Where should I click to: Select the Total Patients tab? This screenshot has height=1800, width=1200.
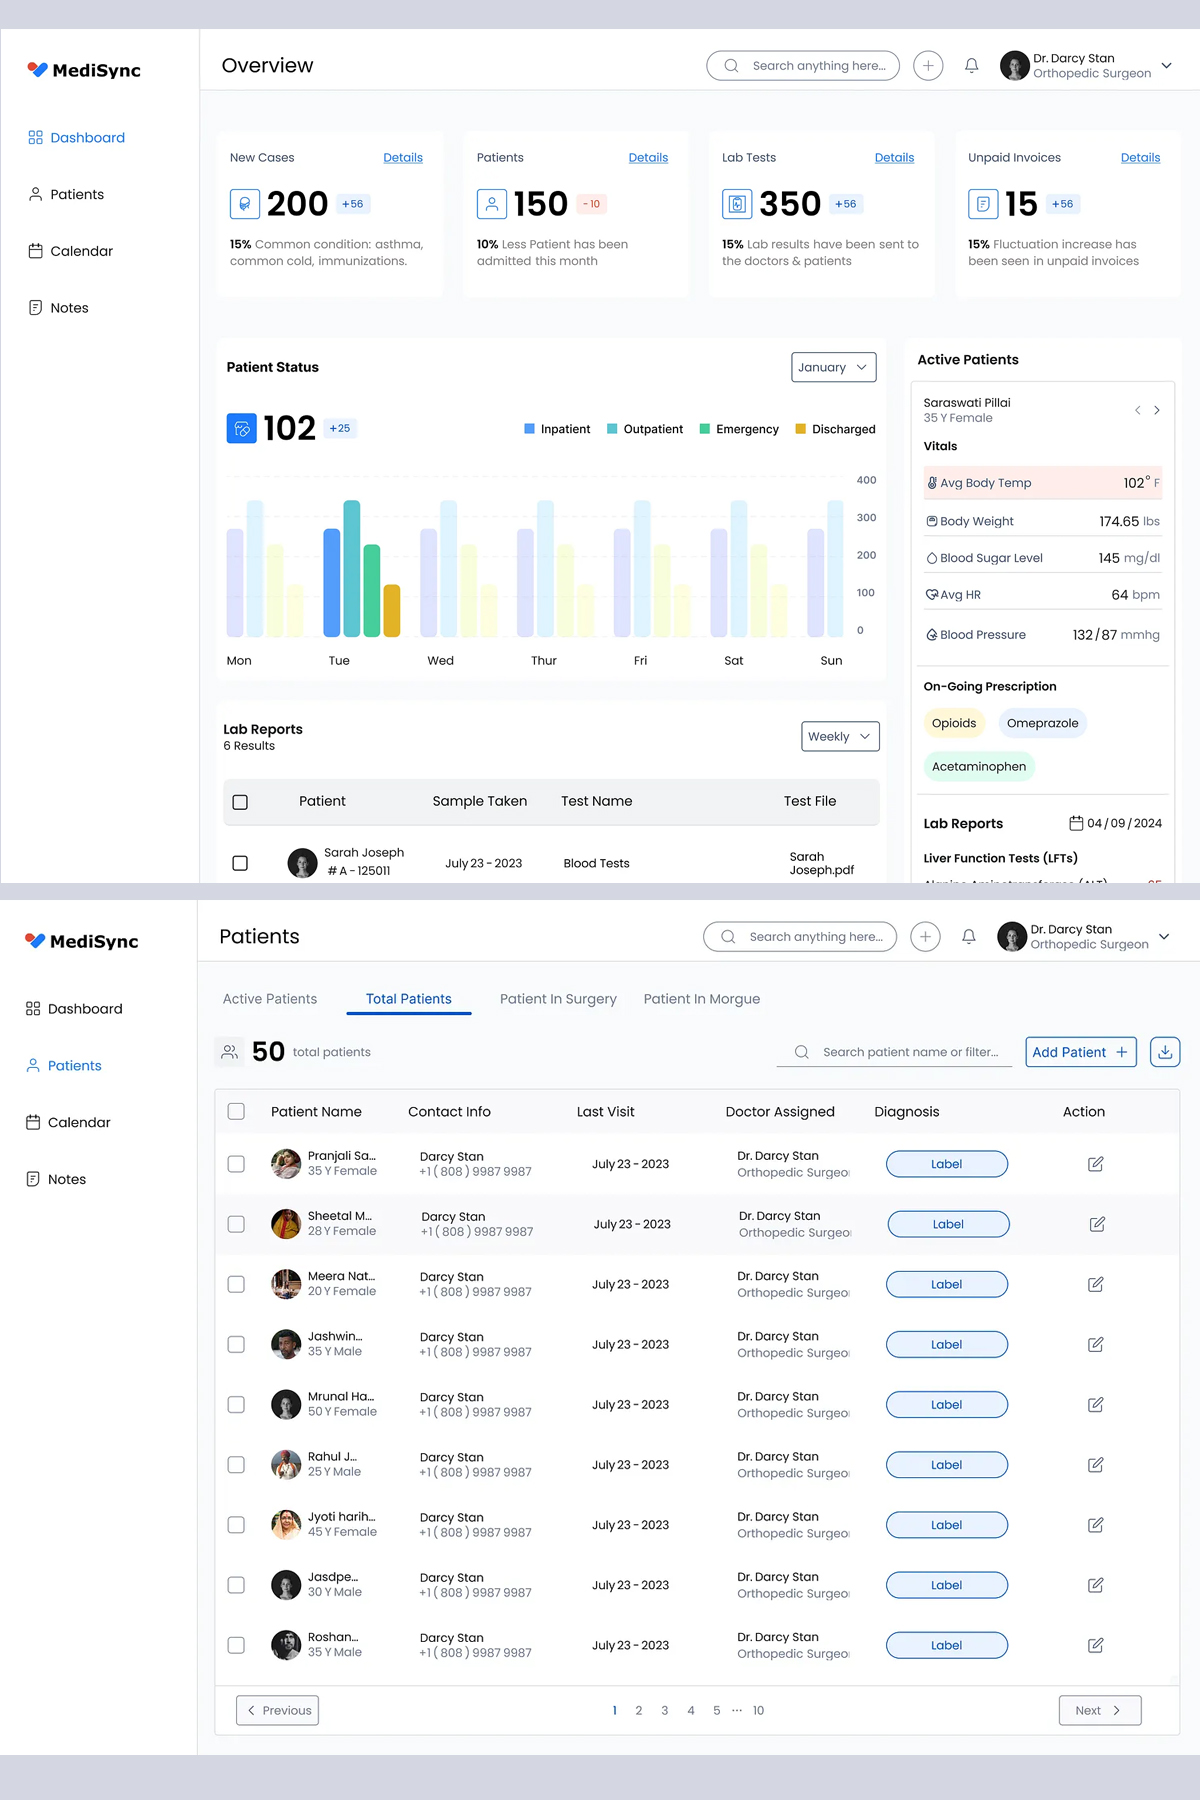point(409,999)
